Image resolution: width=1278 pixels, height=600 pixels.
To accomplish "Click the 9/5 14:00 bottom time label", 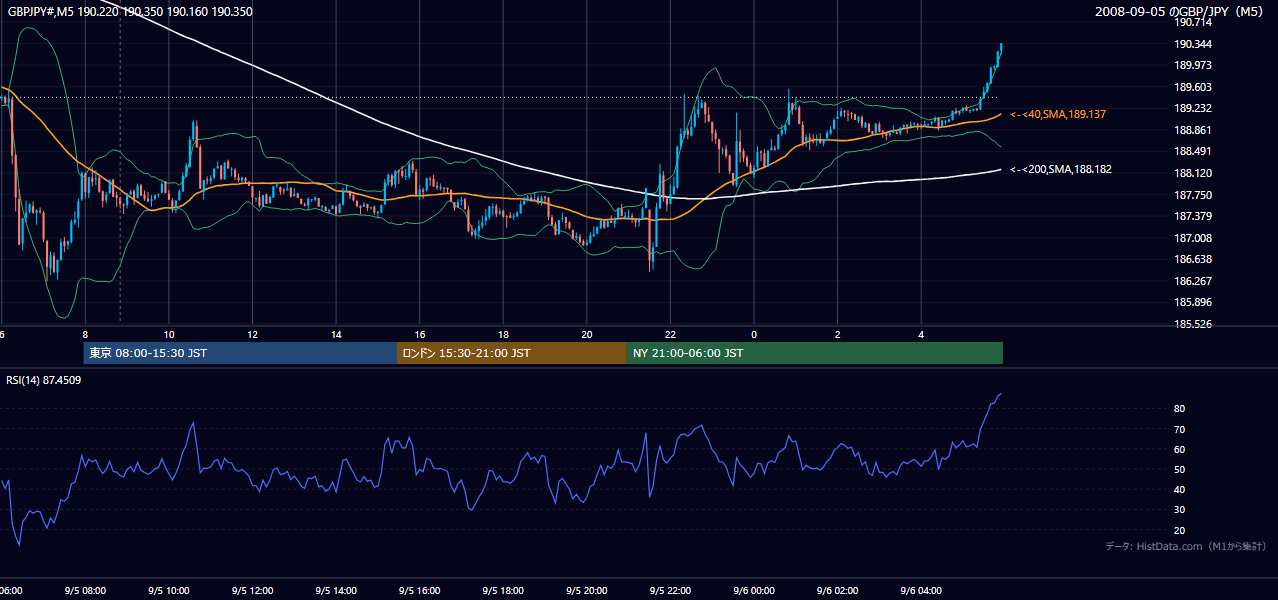I will point(336,591).
